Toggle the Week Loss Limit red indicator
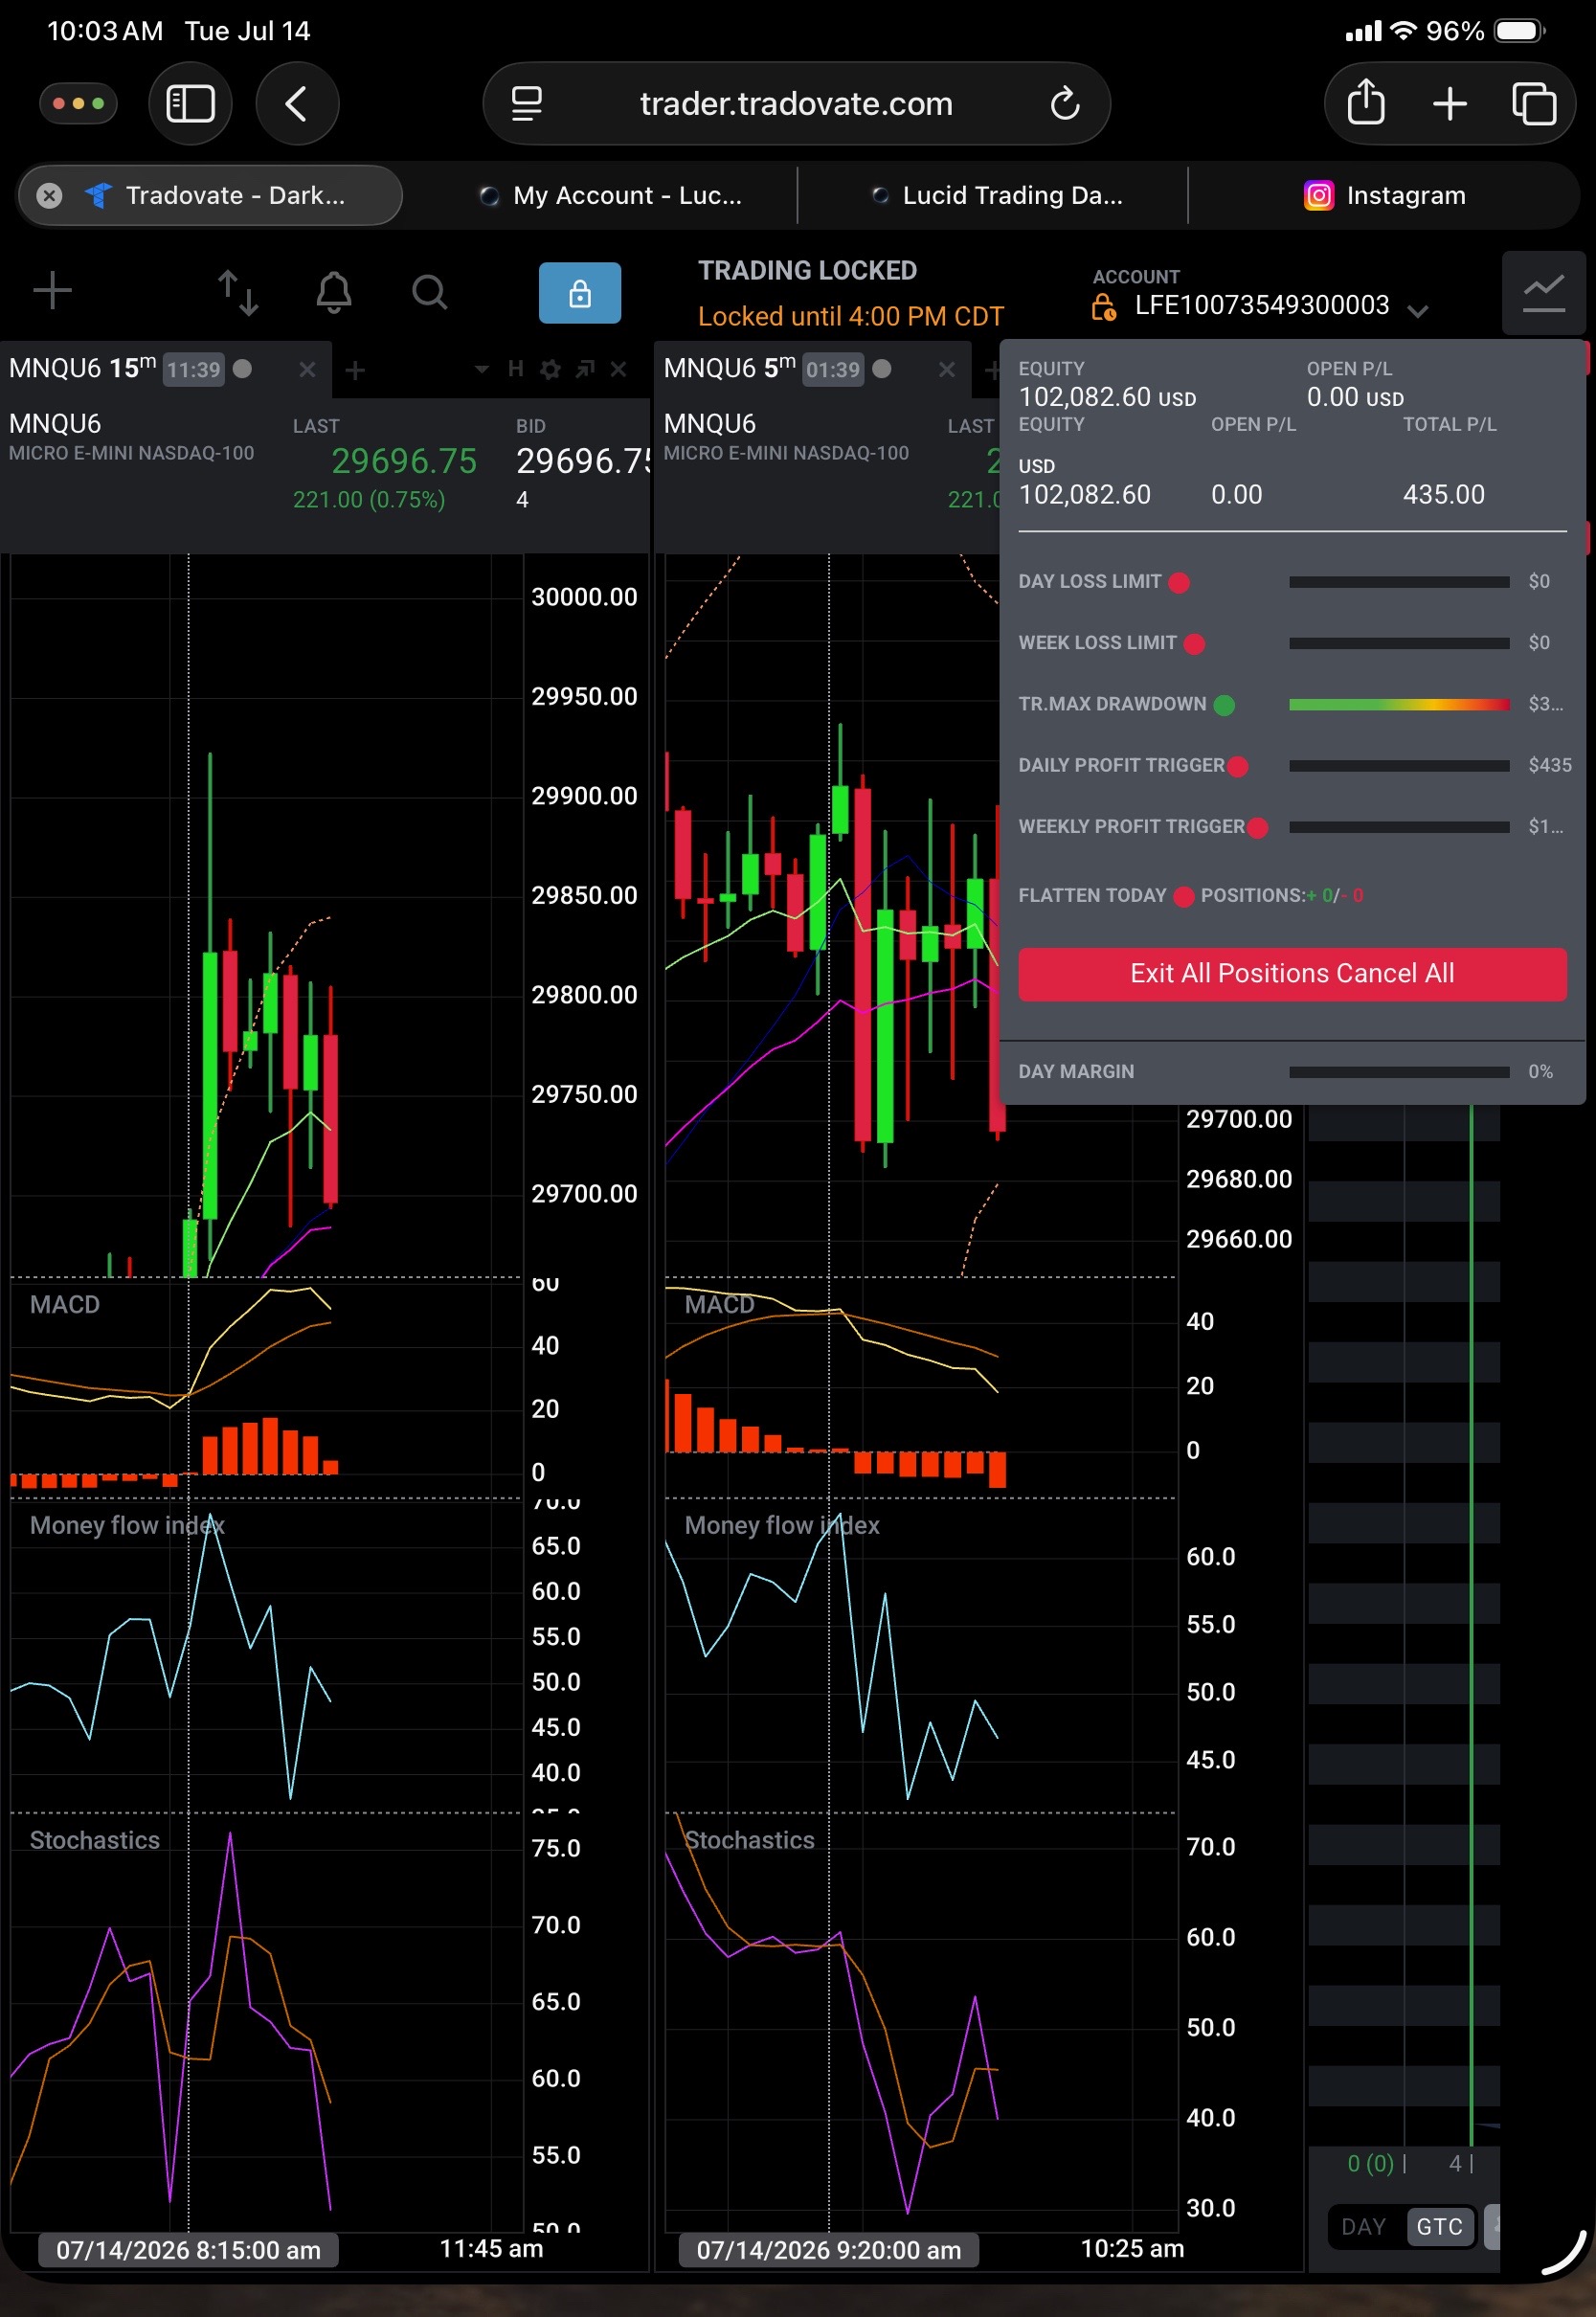The height and width of the screenshot is (2317, 1596). point(1194,643)
